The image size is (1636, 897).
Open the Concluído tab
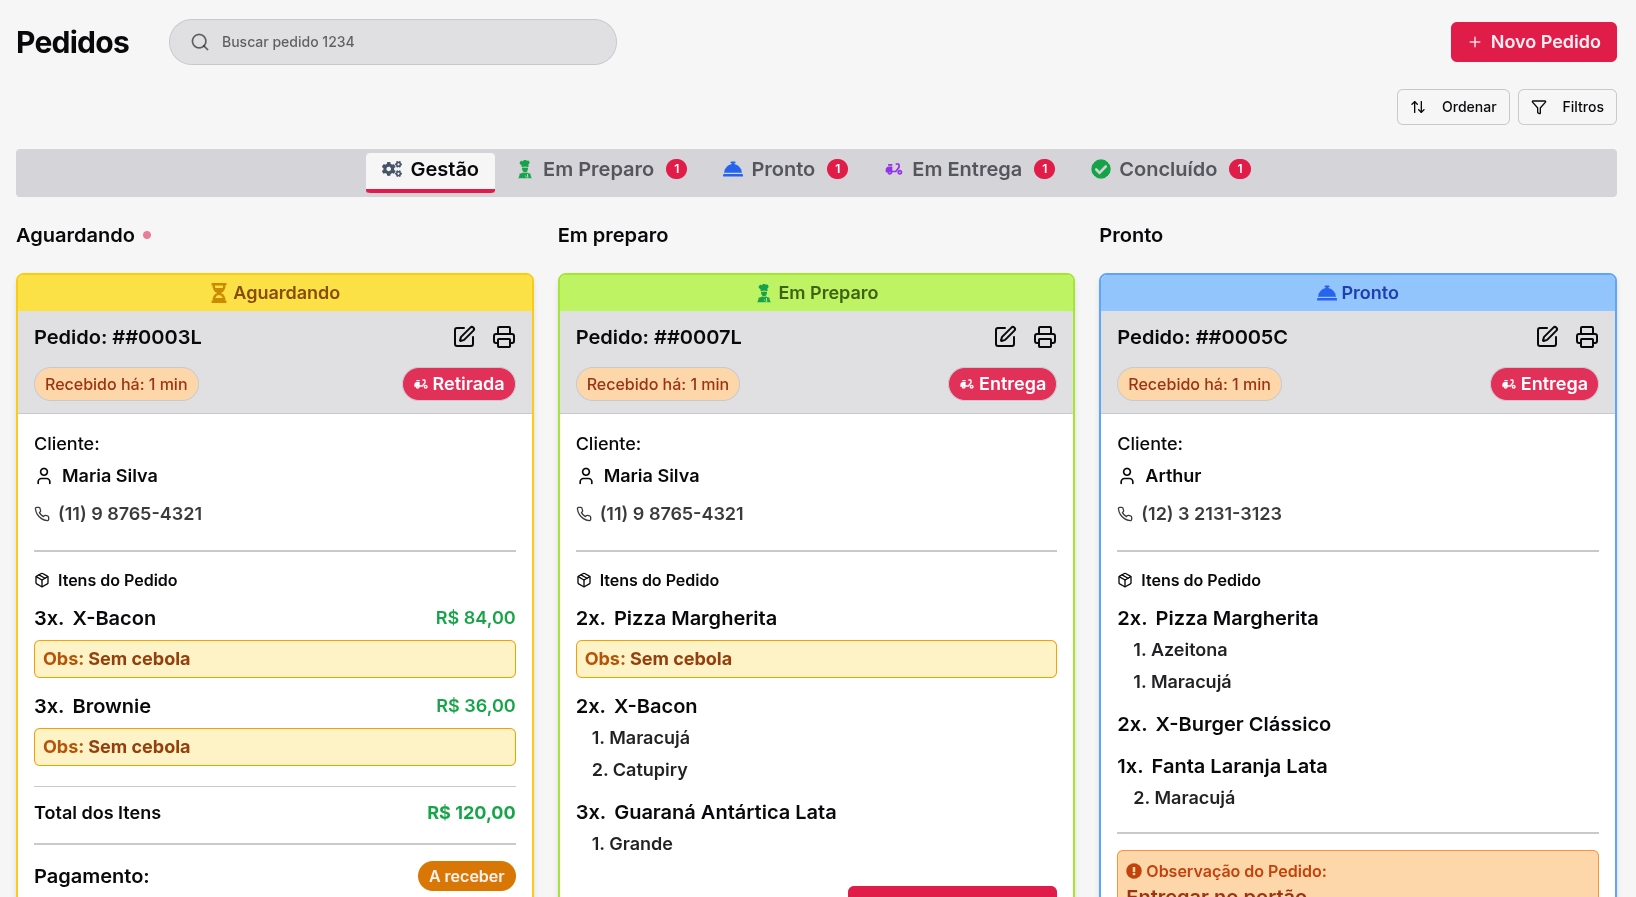click(x=1170, y=169)
